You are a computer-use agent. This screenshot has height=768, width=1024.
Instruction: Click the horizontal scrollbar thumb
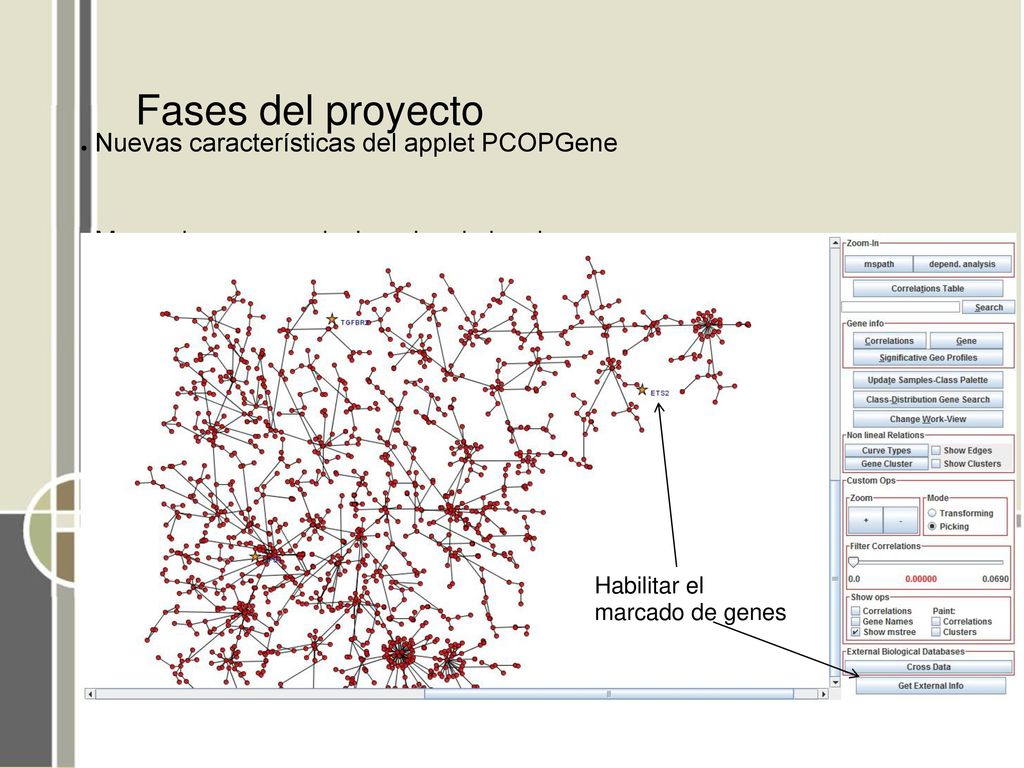[609, 694]
